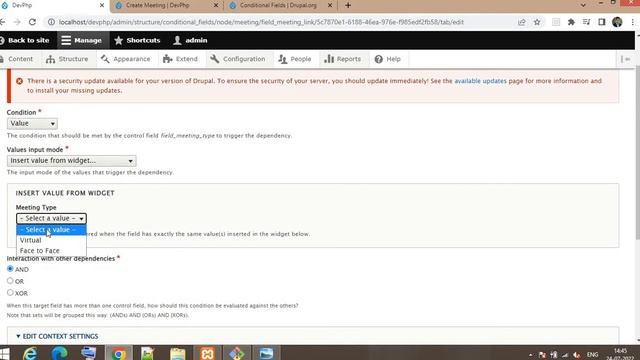Choose the '- Select a value -' option

pyautogui.click(x=51, y=230)
